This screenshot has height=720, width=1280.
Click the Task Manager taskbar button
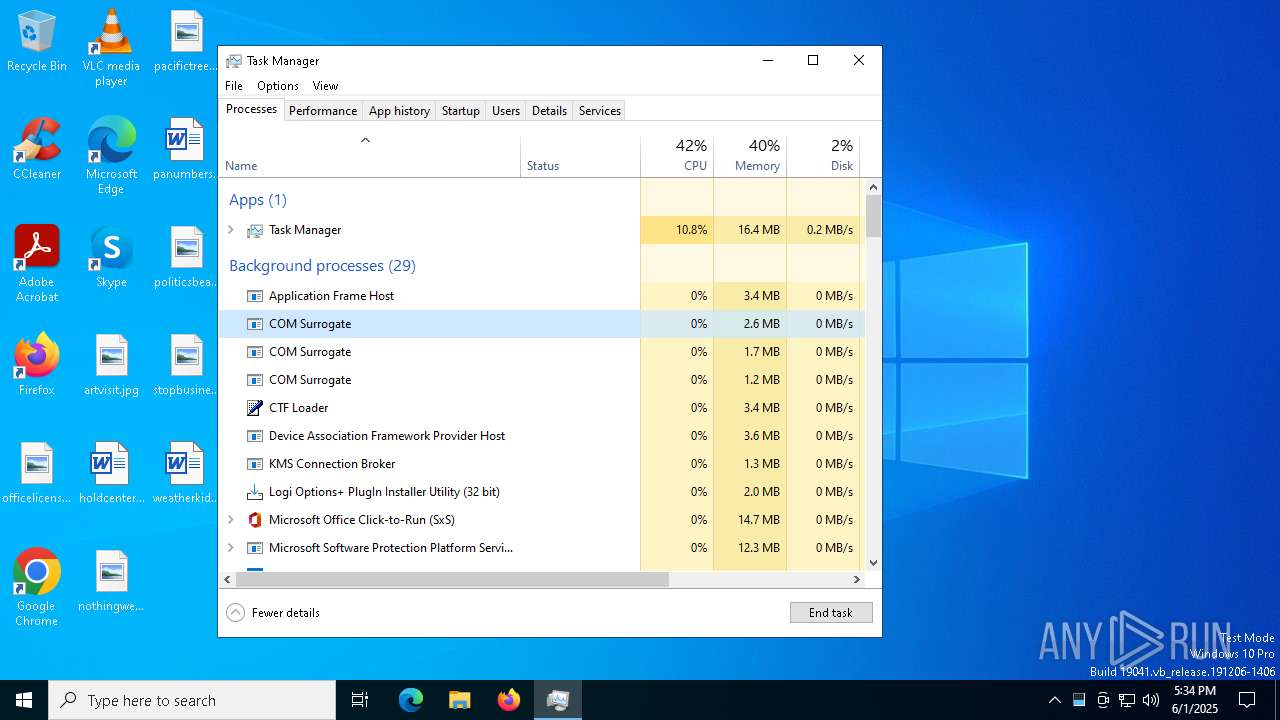(x=558, y=700)
